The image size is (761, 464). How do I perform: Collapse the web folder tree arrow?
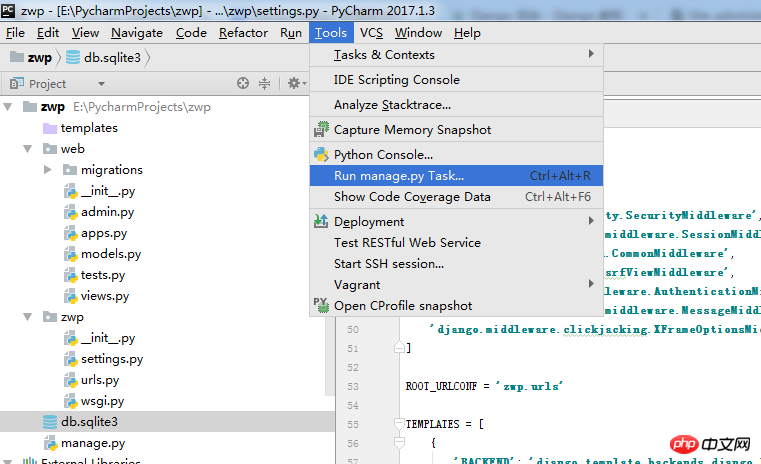pyautogui.click(x=28, y=149)
